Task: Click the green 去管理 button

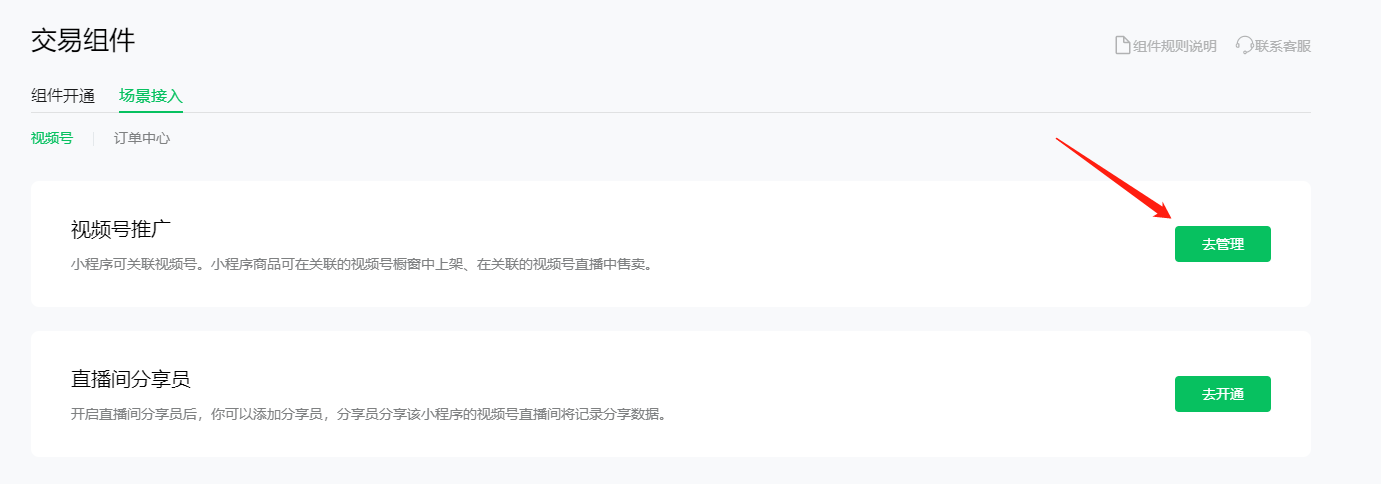Action: (1222, 244)
